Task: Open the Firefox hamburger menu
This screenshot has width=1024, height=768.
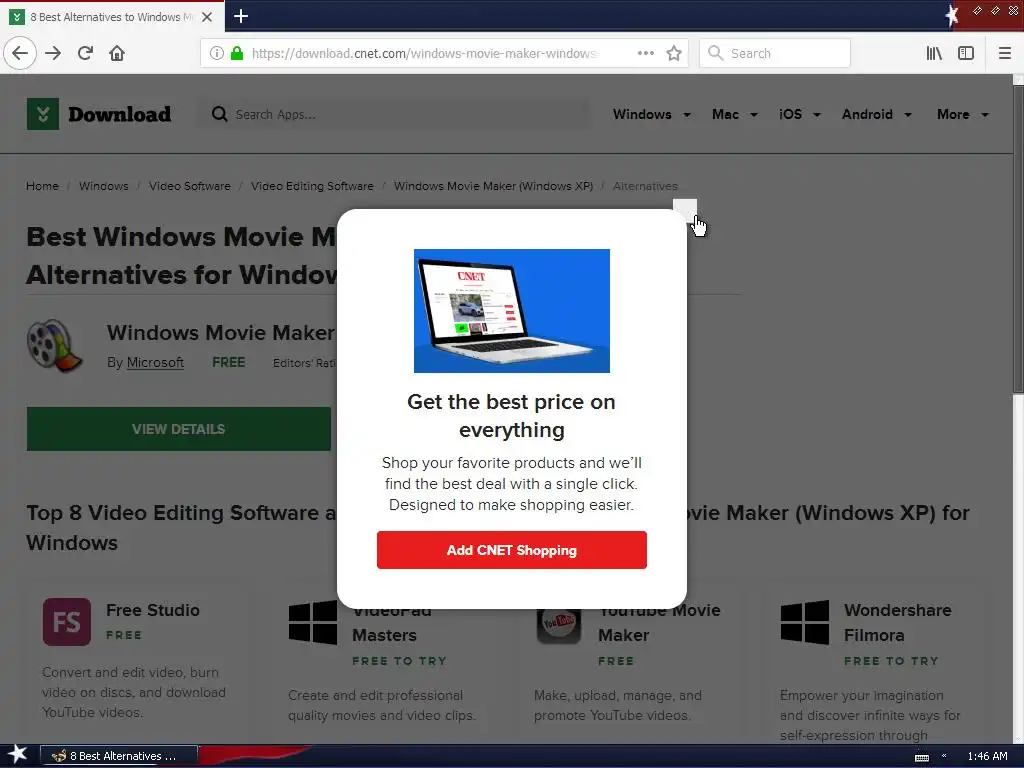Action: [x=1004, y=53]
